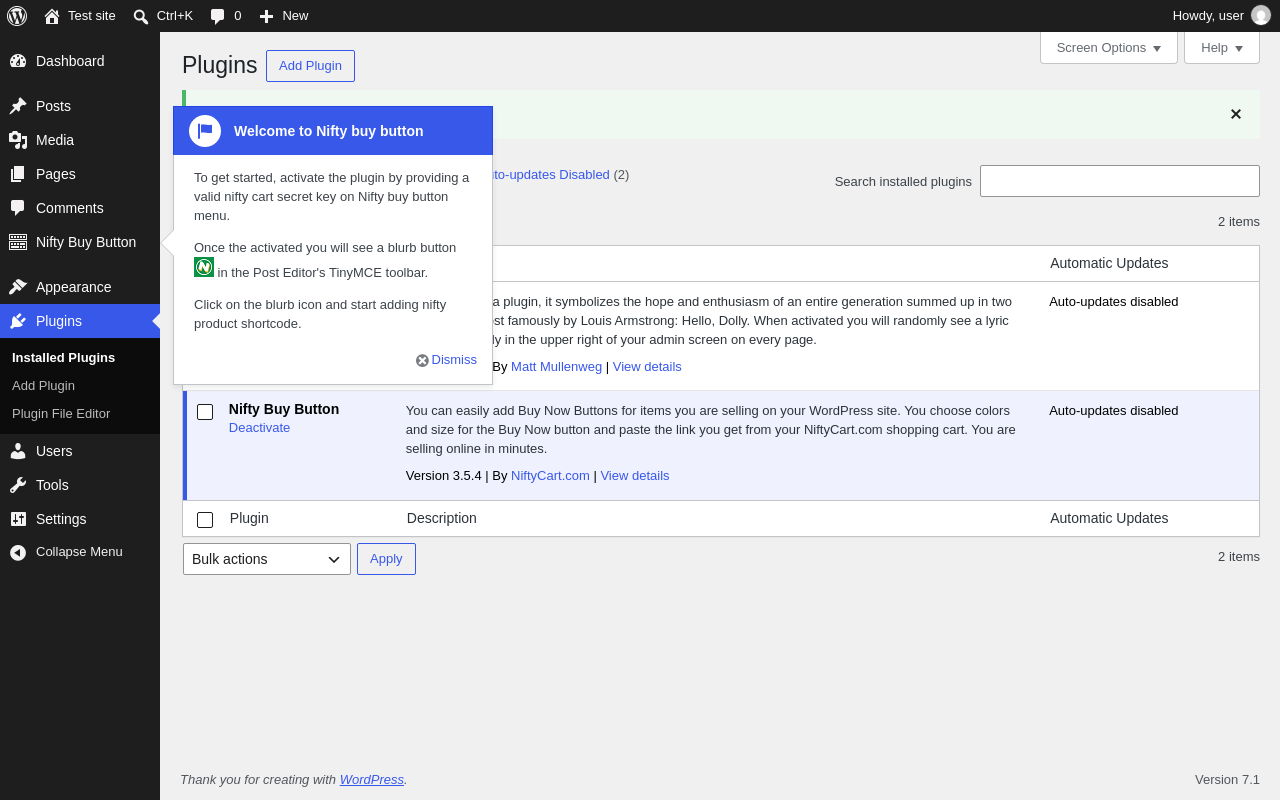Open Add Plugin submenu item
Viewport: 1280px width, 800px height.
[43, 386]
